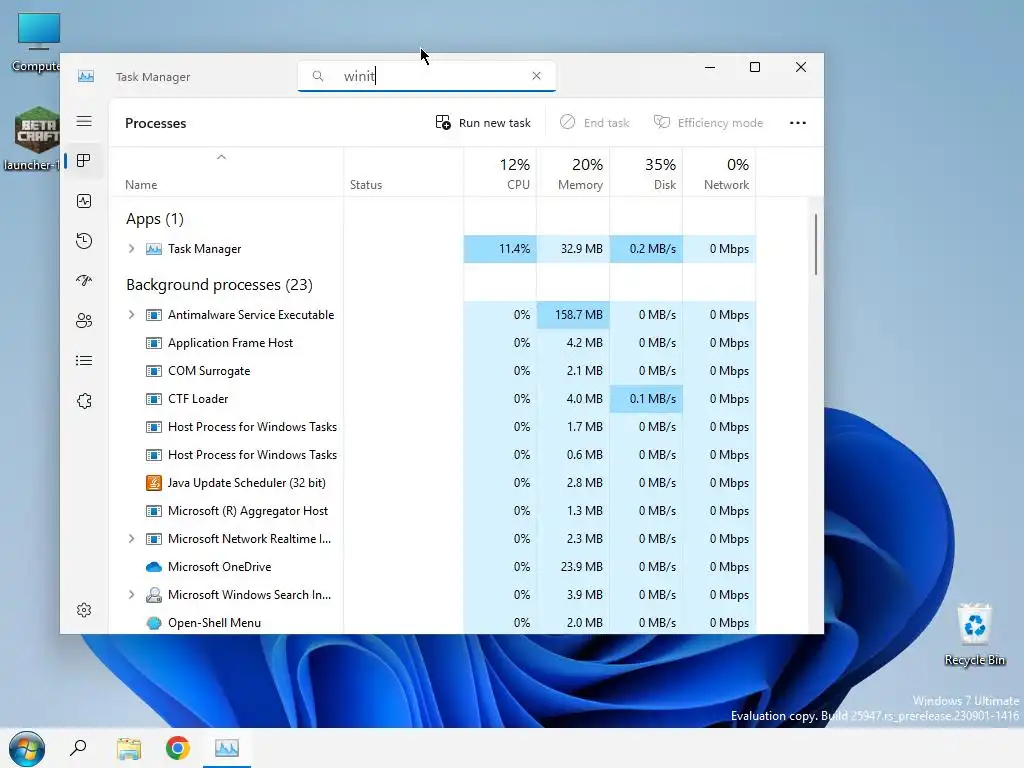This screenshot has width=1024, height=768.
Task: Expand Microsoft Network Realtime process
Action: click(x=131, y=539)
